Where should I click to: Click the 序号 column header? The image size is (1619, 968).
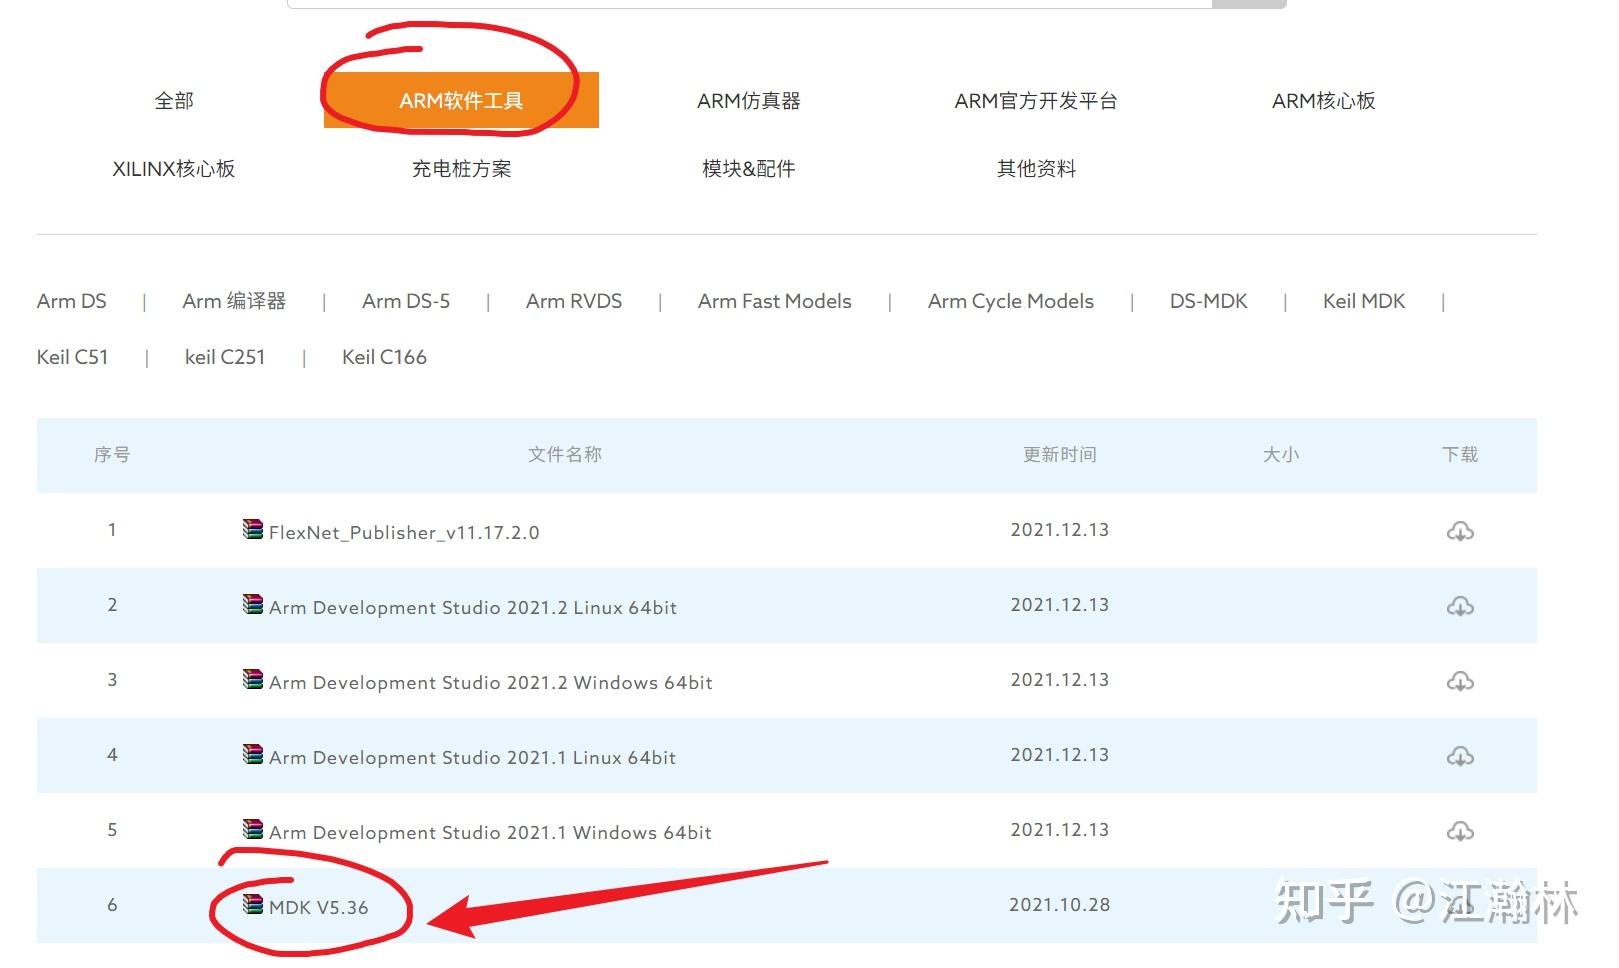(x=112, y=454)
